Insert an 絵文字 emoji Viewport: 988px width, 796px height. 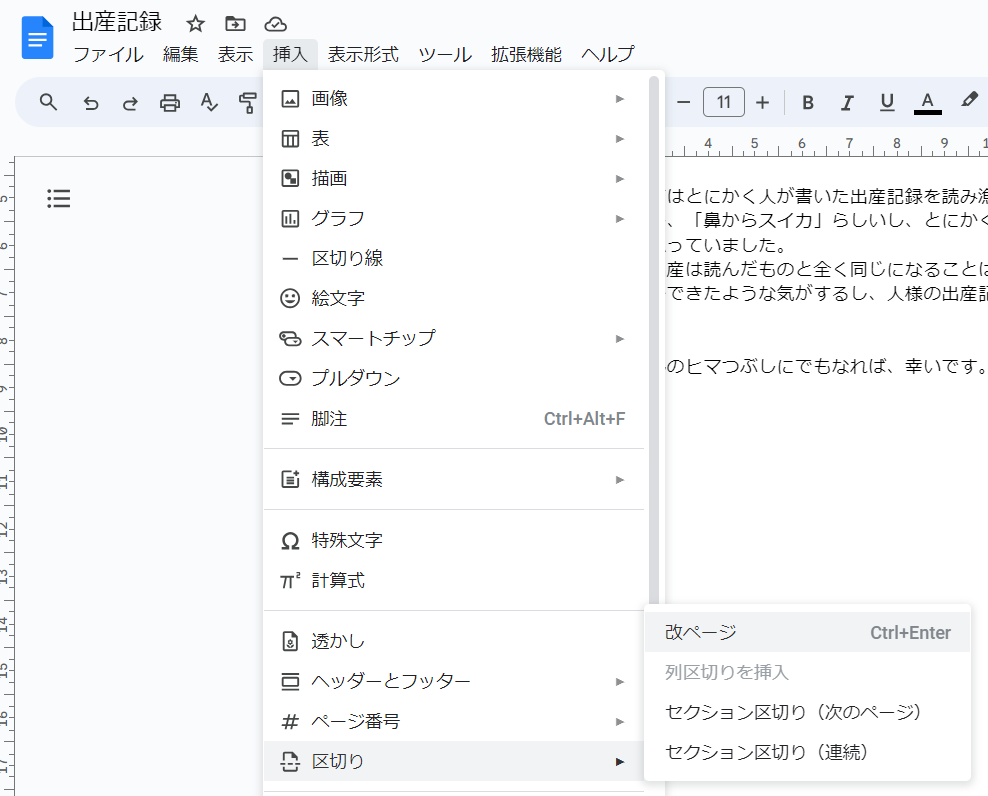coord(454,298)
